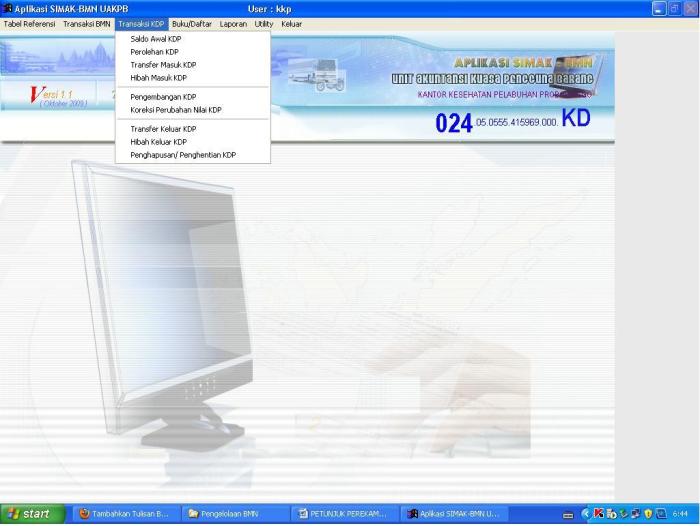Open Pengembangan KDP entry
Viewport: 700px width, 526px height.
[x=163, y=97]
